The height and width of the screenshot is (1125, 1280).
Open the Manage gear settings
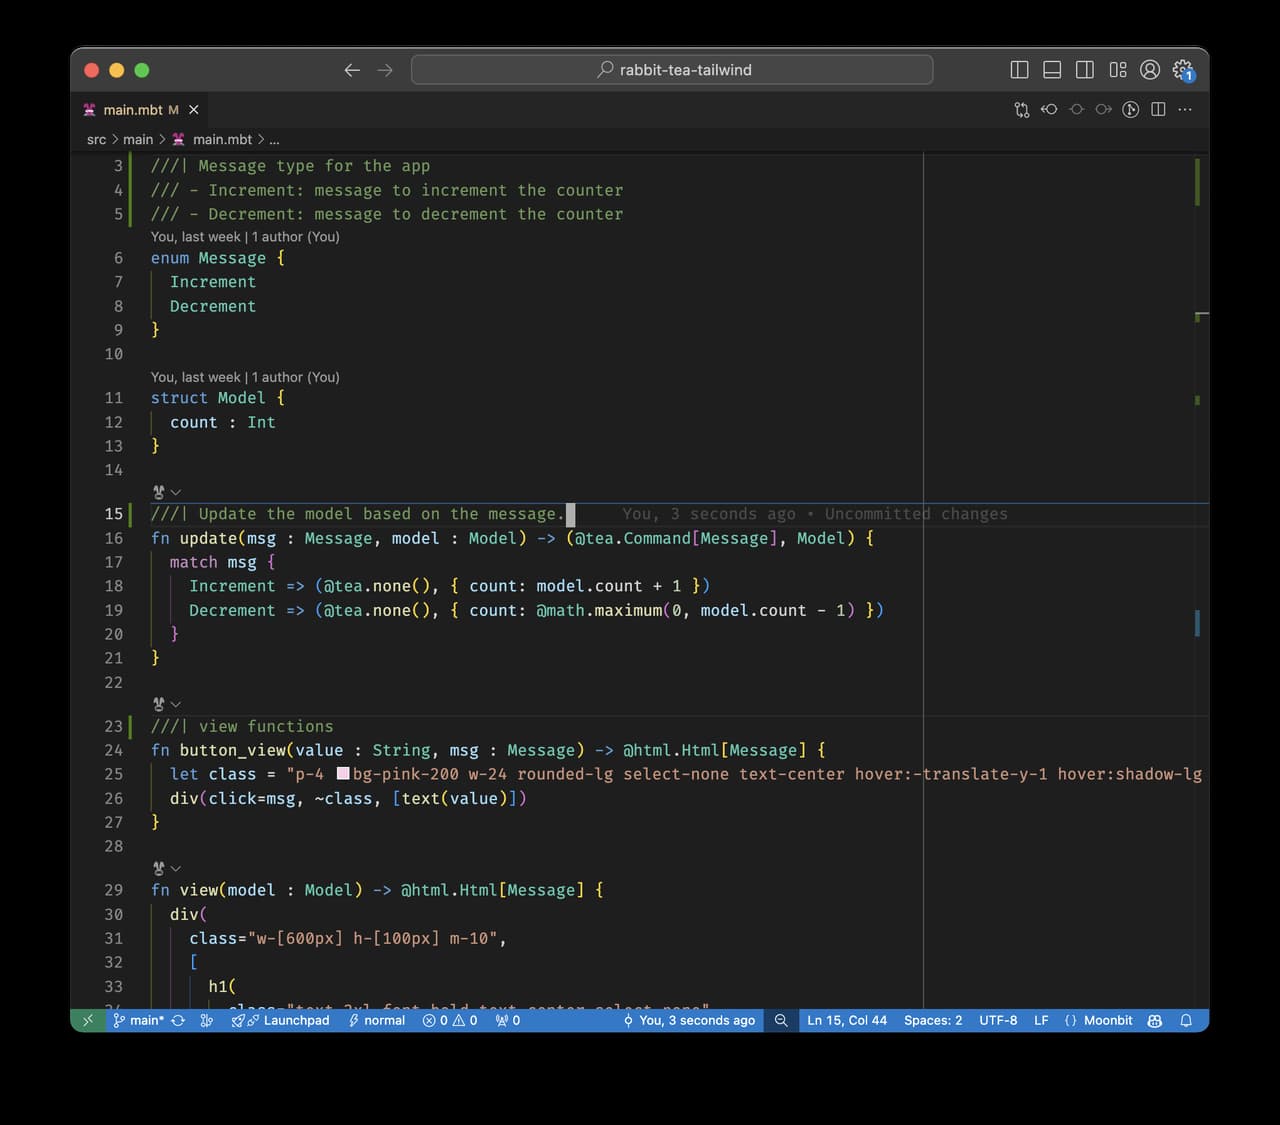1182,70
